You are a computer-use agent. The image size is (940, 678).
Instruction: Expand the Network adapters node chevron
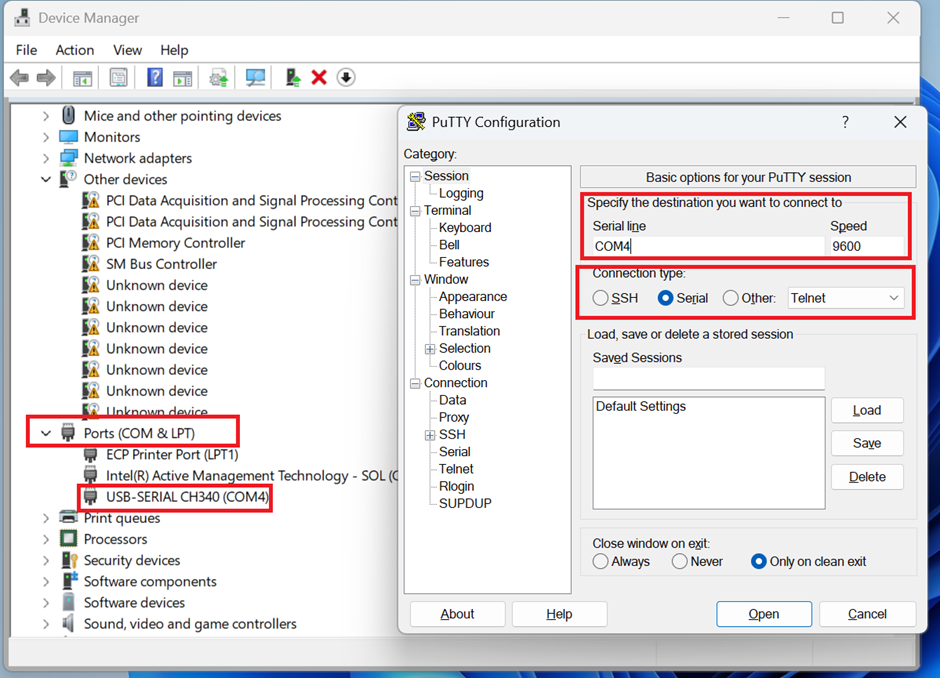[46, 158]
